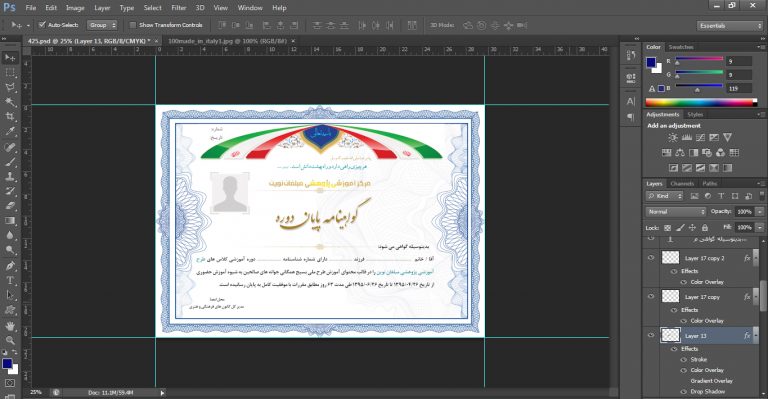
Task: Select the Crop tool
Action: [x=10, y=117]
